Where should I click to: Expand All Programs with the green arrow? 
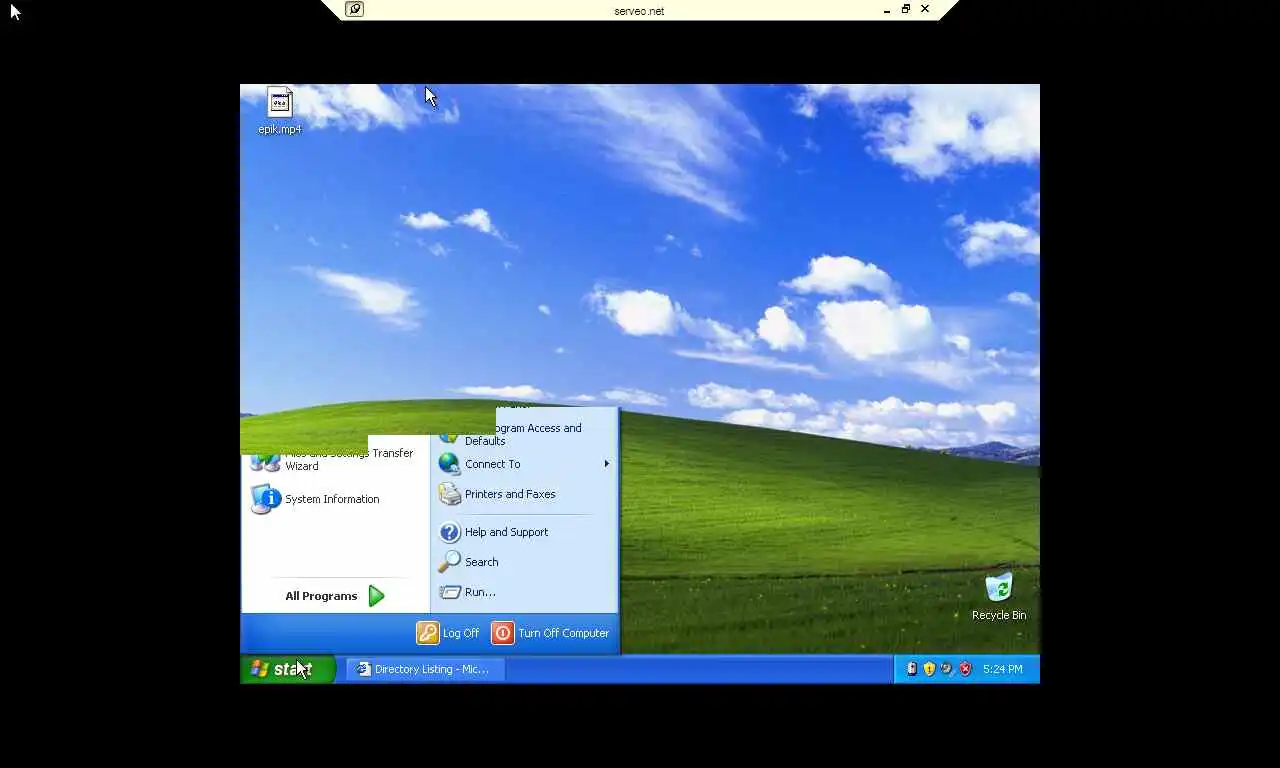point(335,596)
